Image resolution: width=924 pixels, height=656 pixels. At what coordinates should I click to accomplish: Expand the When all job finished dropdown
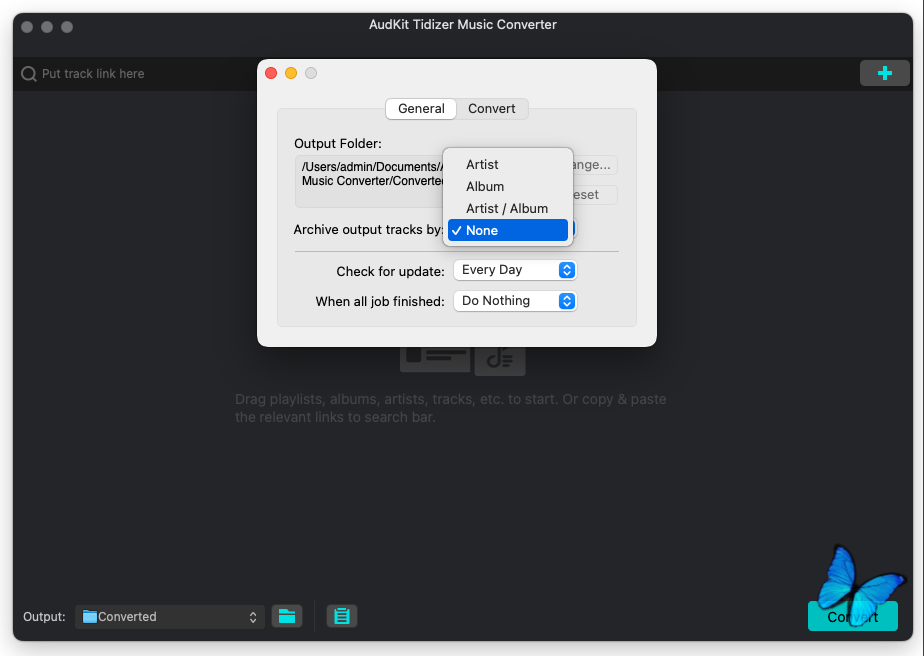(515, 301)
